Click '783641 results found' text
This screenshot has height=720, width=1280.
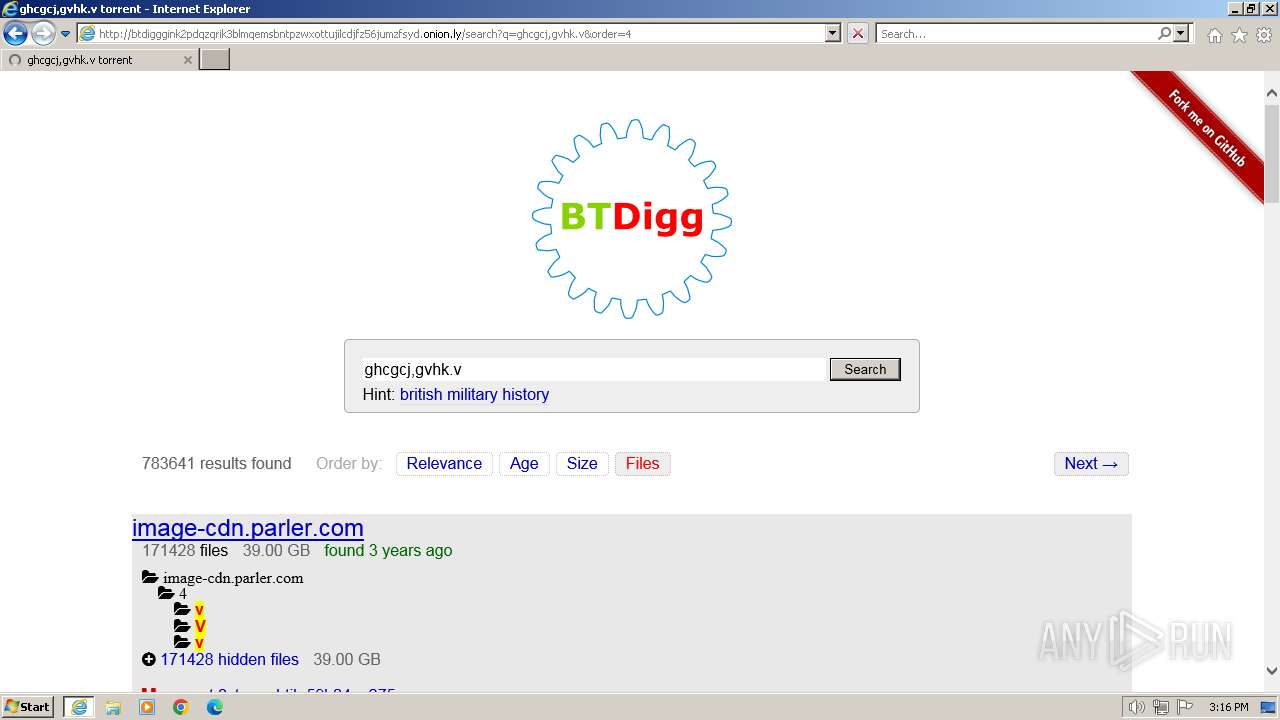[x=217, y=463]
